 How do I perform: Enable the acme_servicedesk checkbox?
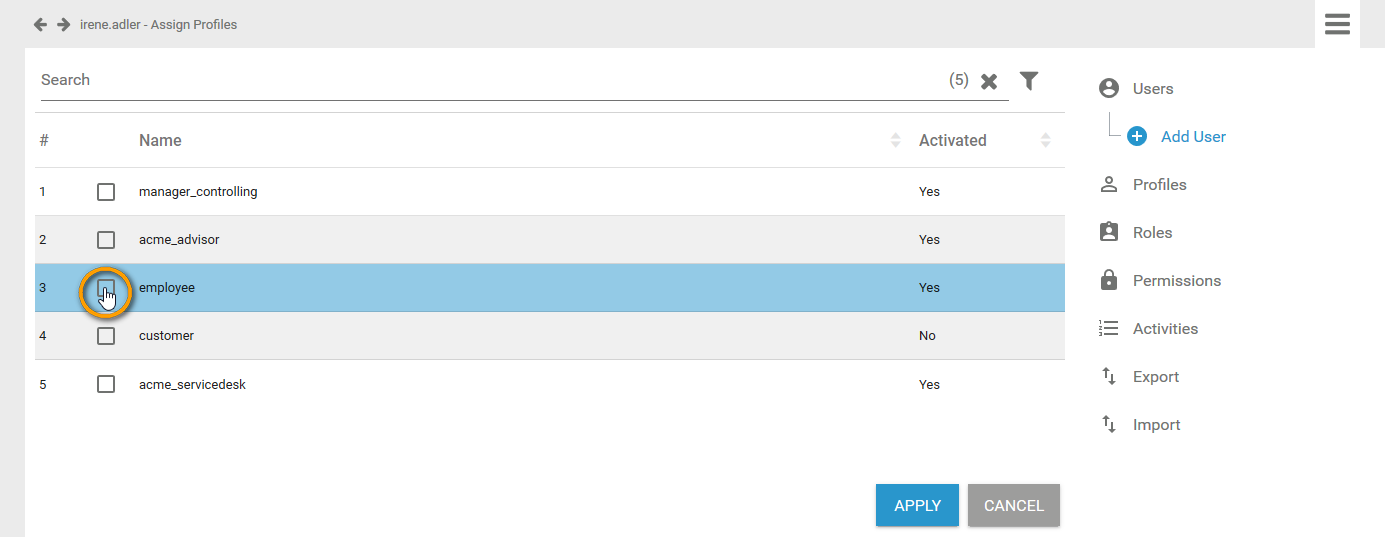click(x=106, y=384)
